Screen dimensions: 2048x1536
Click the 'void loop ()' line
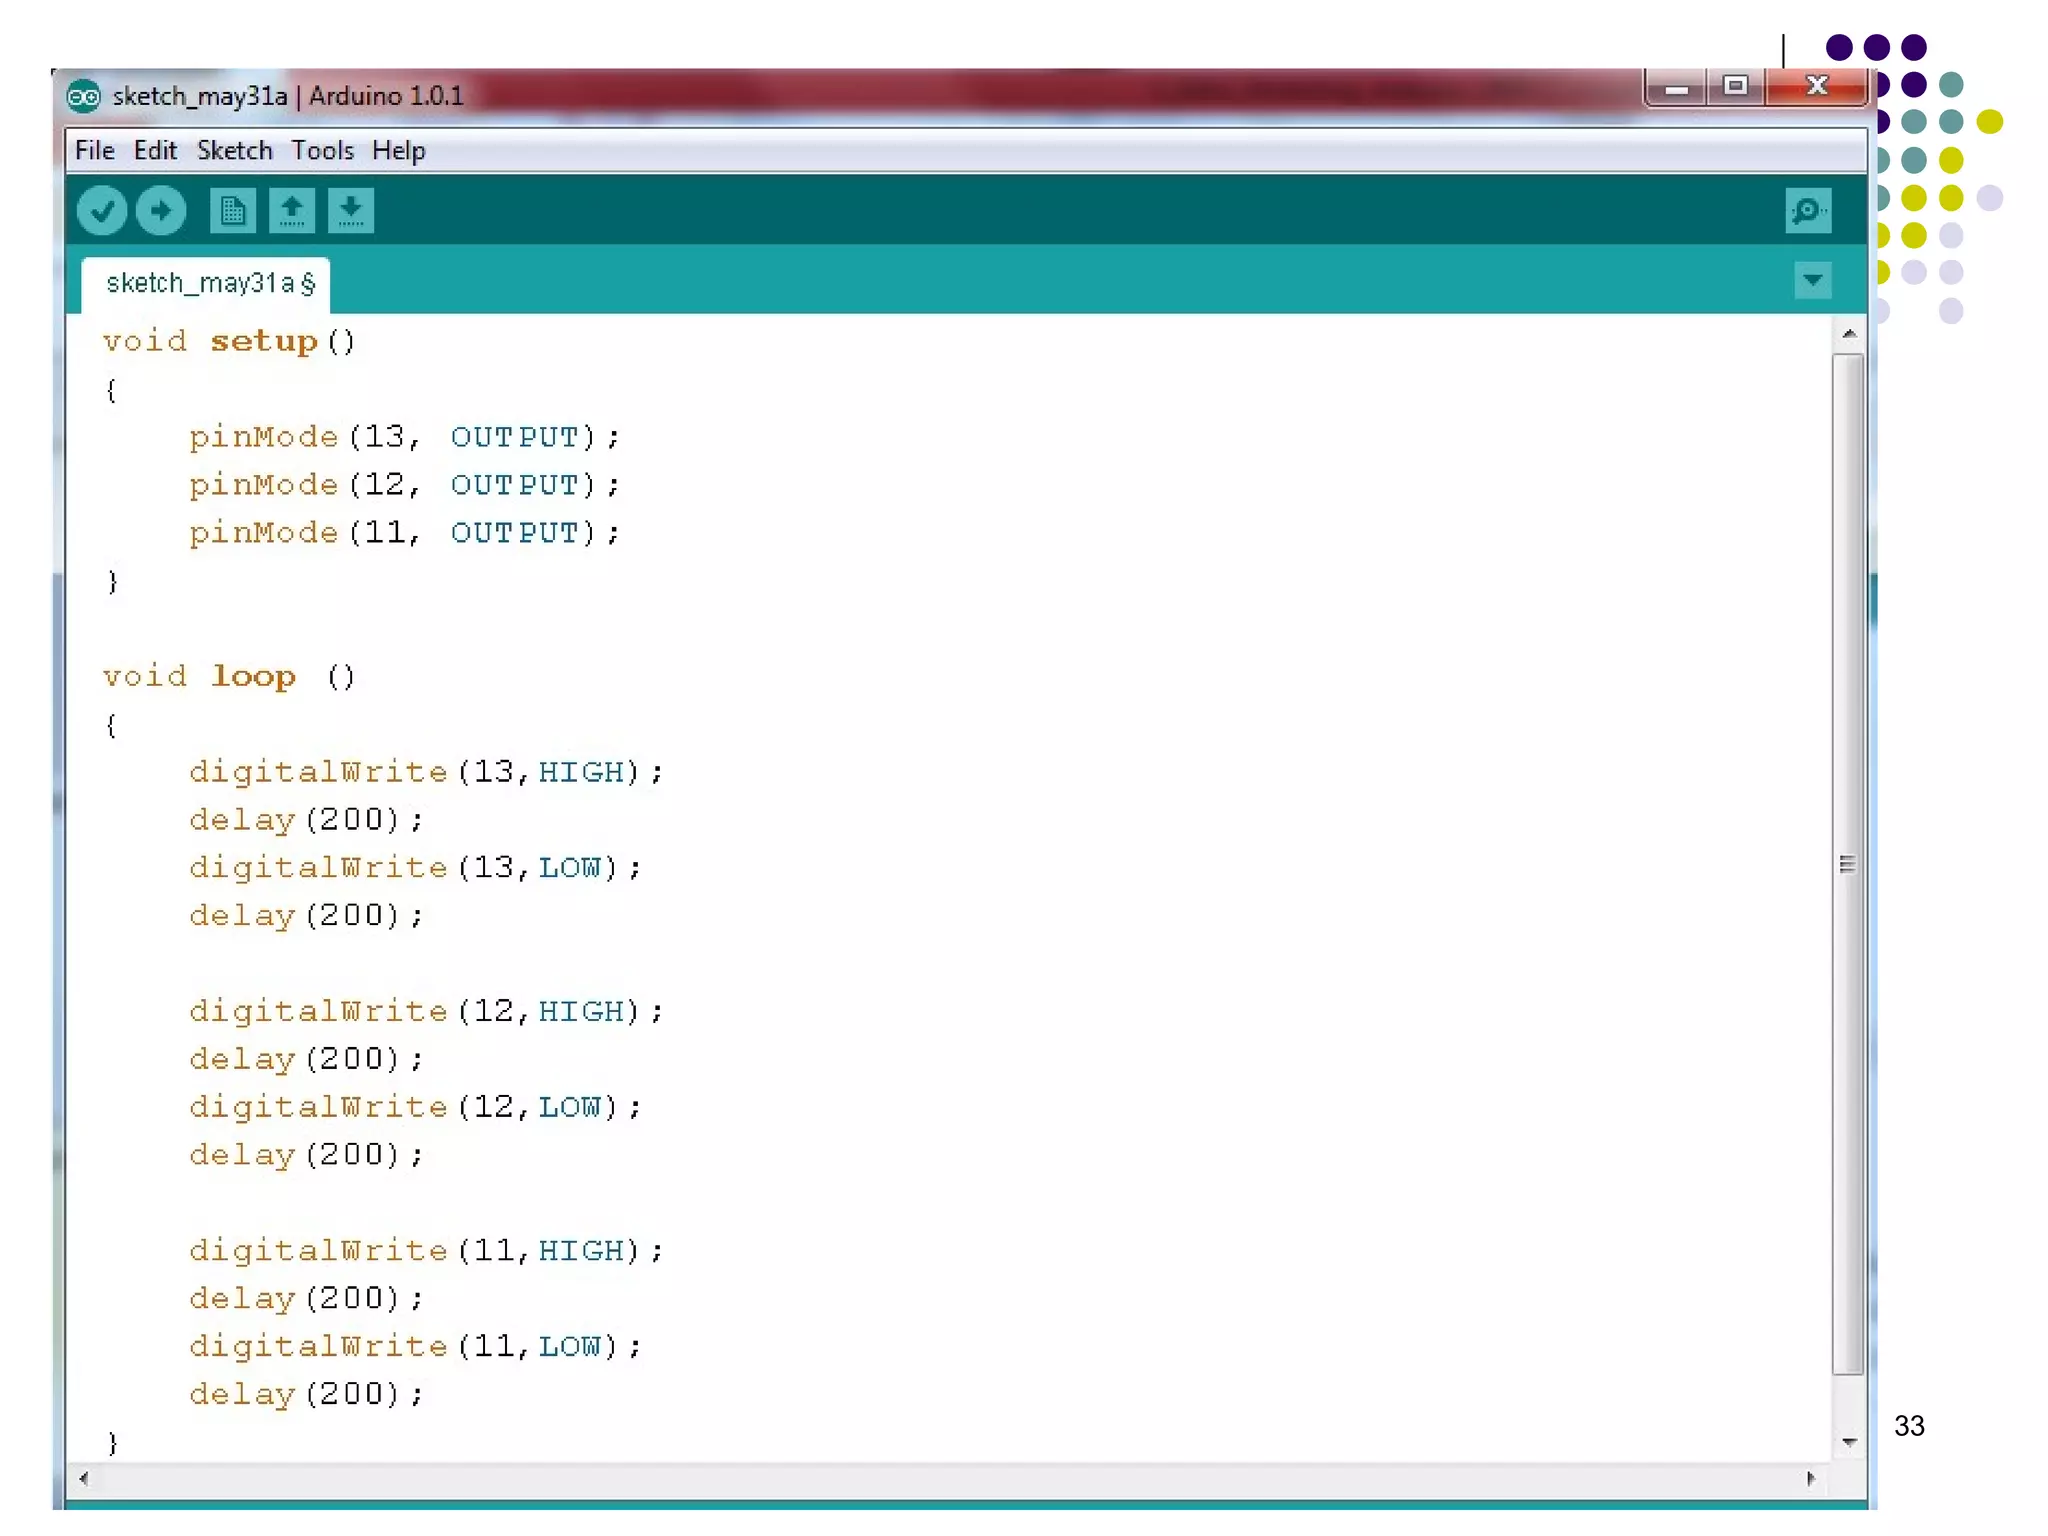(229, 677)
